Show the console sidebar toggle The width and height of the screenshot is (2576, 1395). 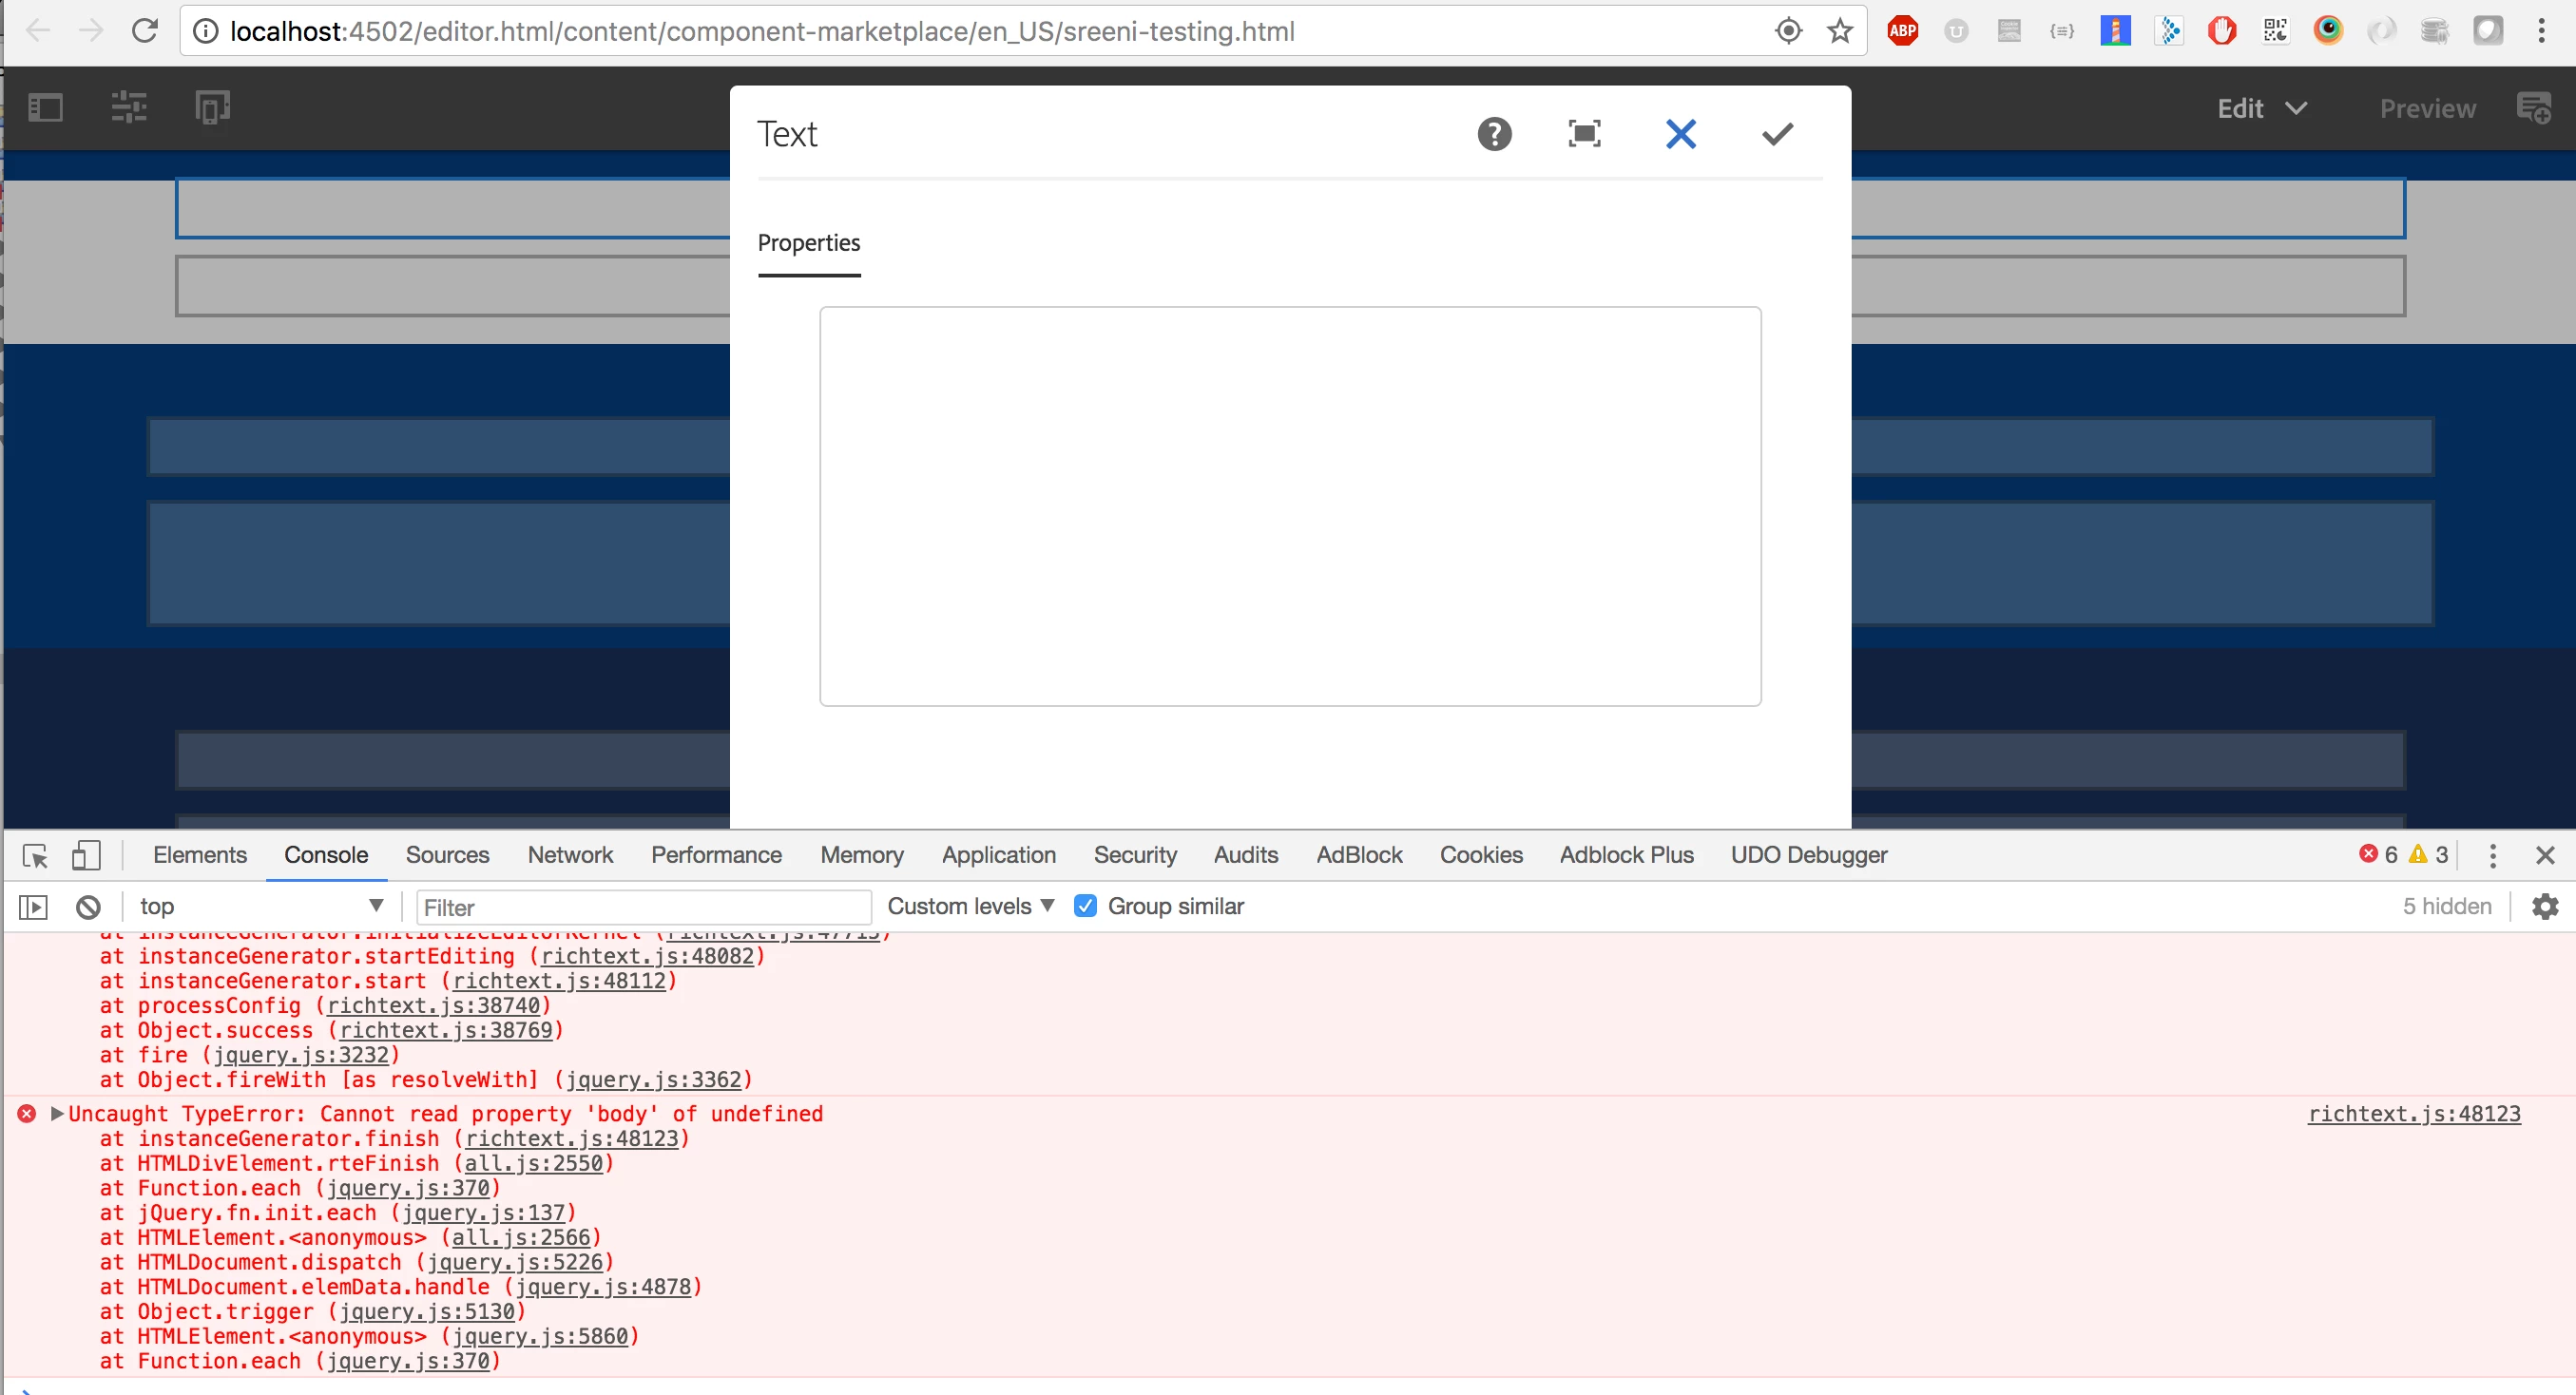33,907
